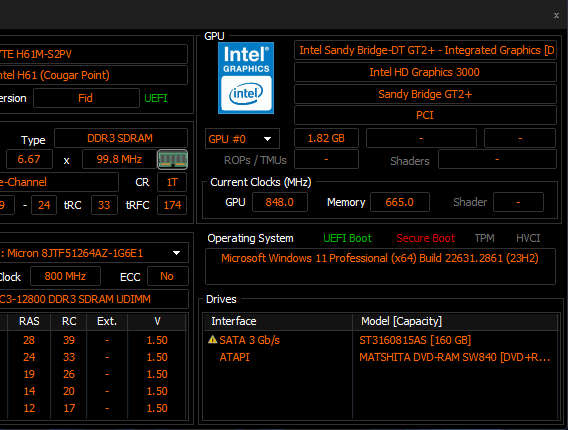Click the Shader clock field
The height and width of the screenshot is (430, 568).
tap(518, 202)
